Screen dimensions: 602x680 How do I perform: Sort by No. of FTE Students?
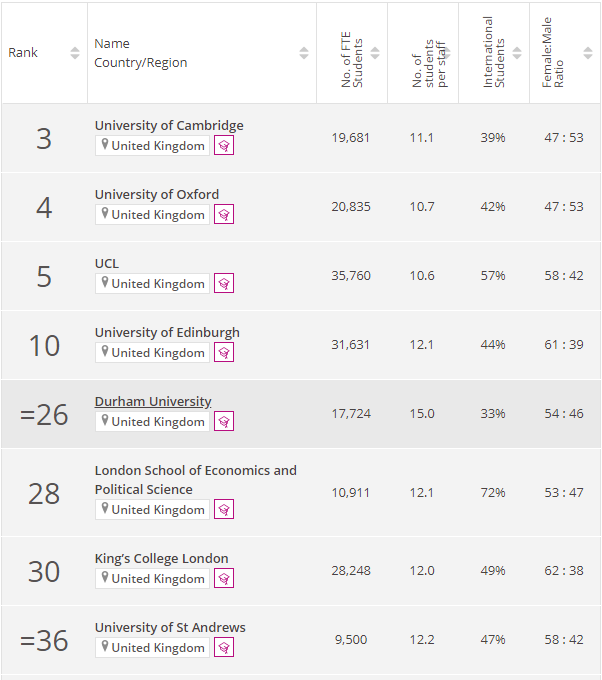pyautogui.click(x=375, y=53)
